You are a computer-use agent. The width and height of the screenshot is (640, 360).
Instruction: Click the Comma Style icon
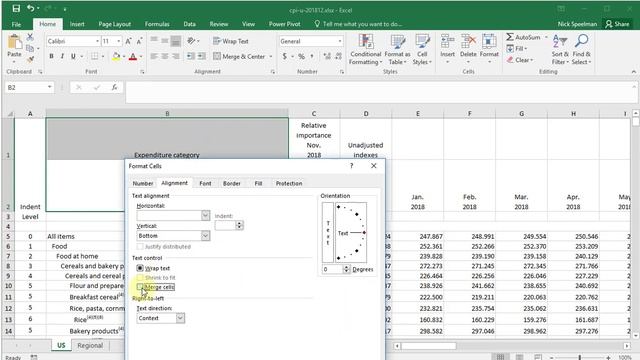coord(312,56)
